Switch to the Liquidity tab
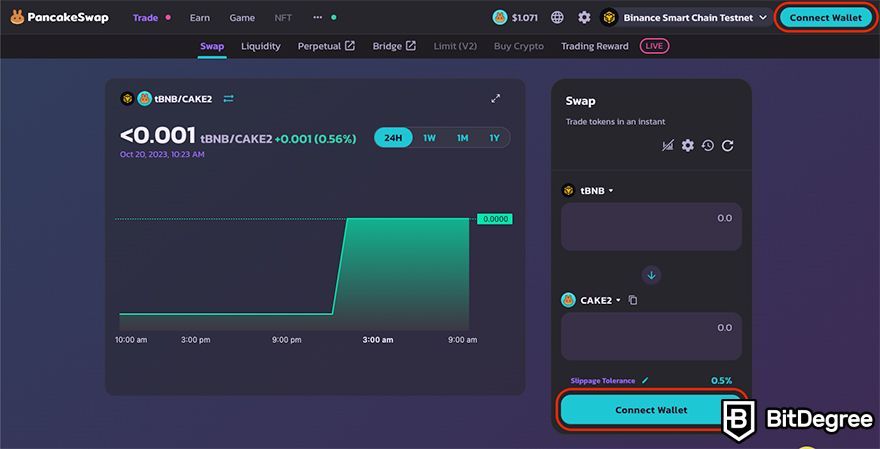This screenshot has height=449, width=880. 260,46
